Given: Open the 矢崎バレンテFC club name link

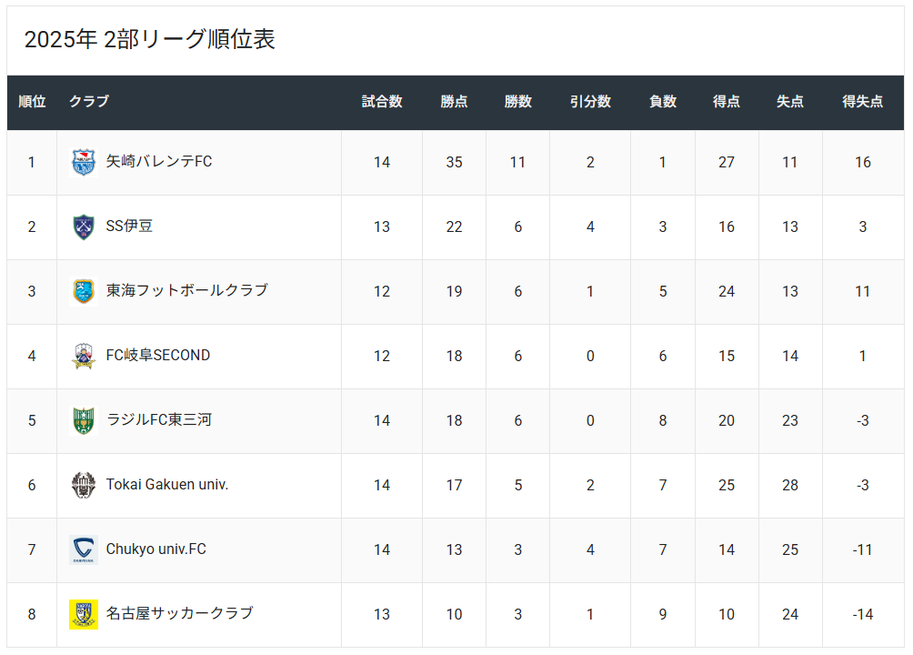Looking at the screenshot, I should click(159, 161).
